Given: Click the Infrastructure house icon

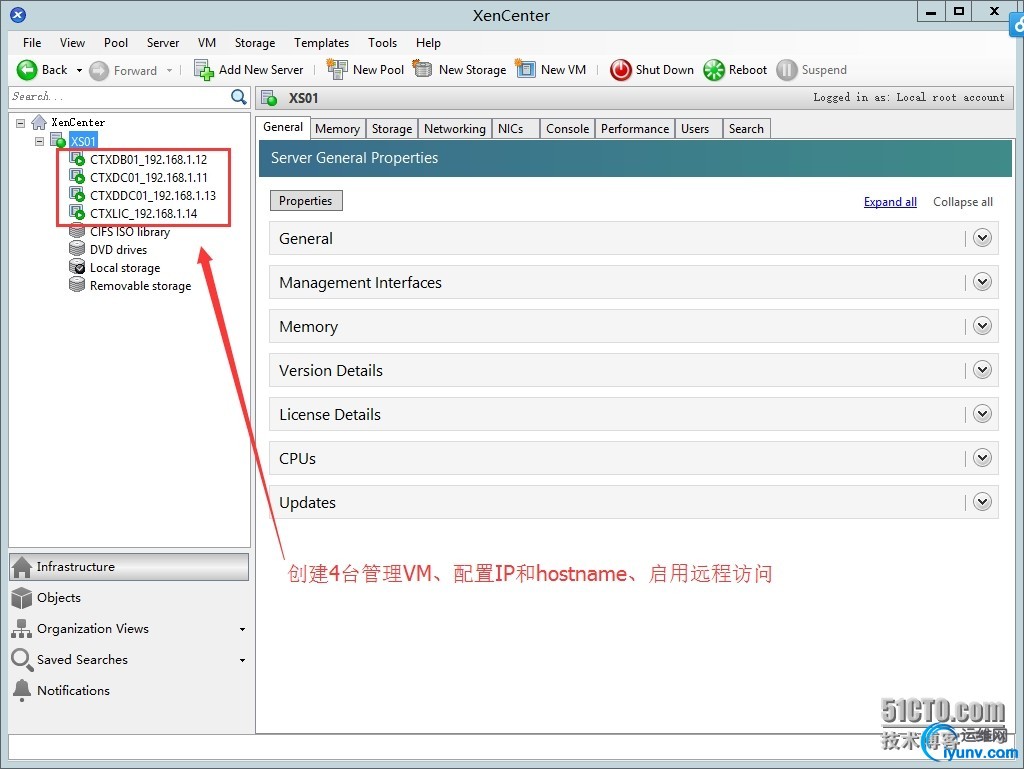Looking at the screenshot, I should pos(22,567).
